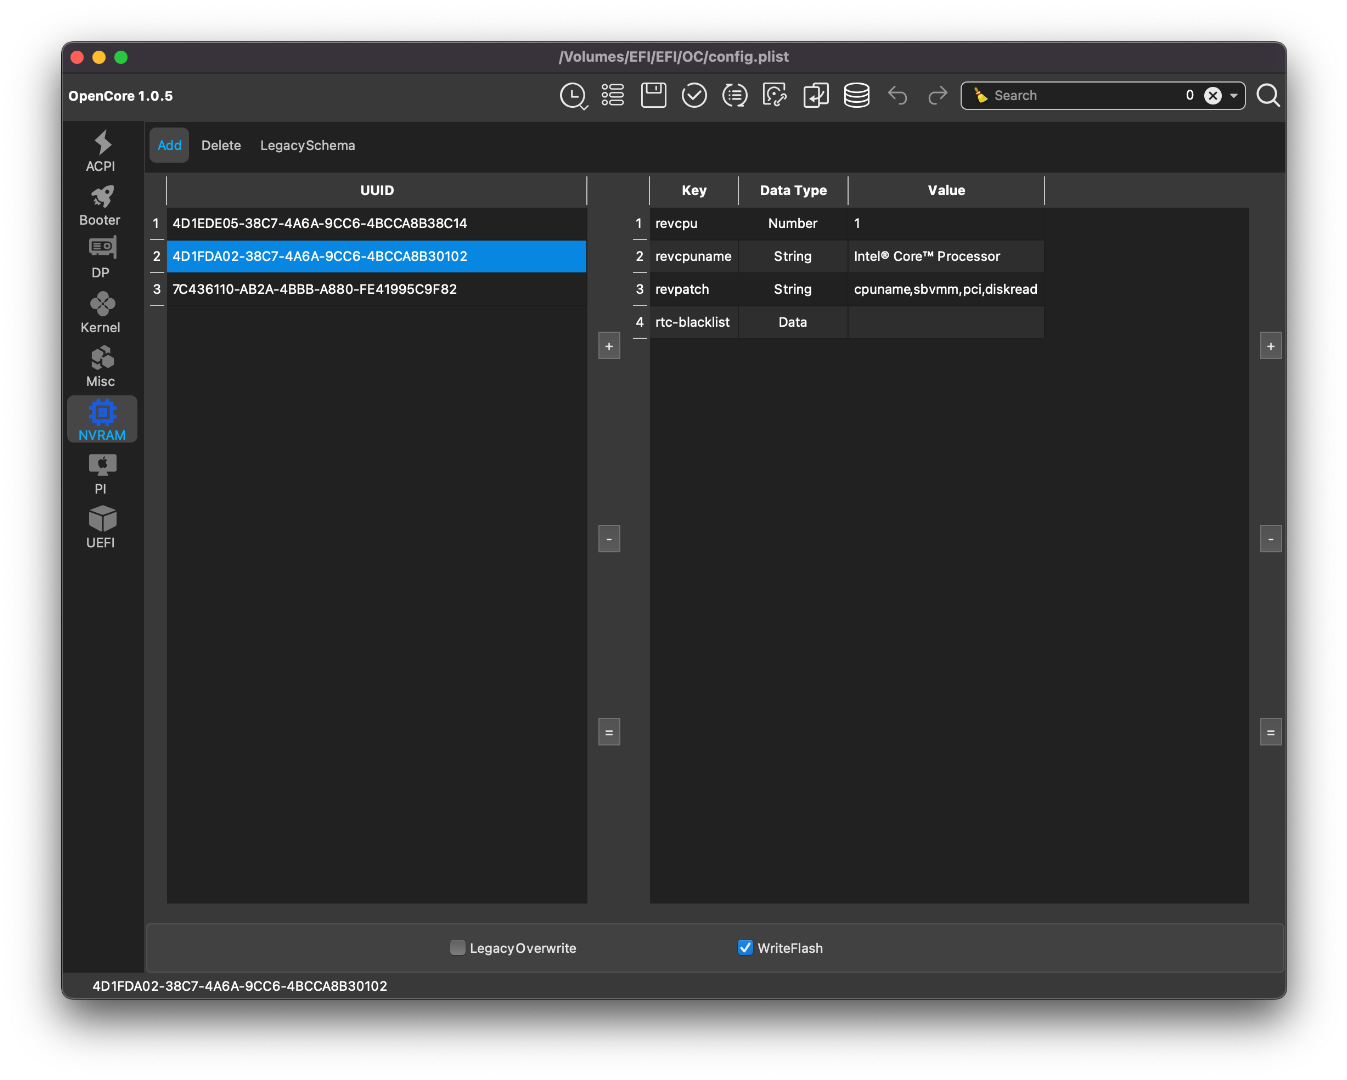Expand the search options dropdown arrow

[1234, 96]
